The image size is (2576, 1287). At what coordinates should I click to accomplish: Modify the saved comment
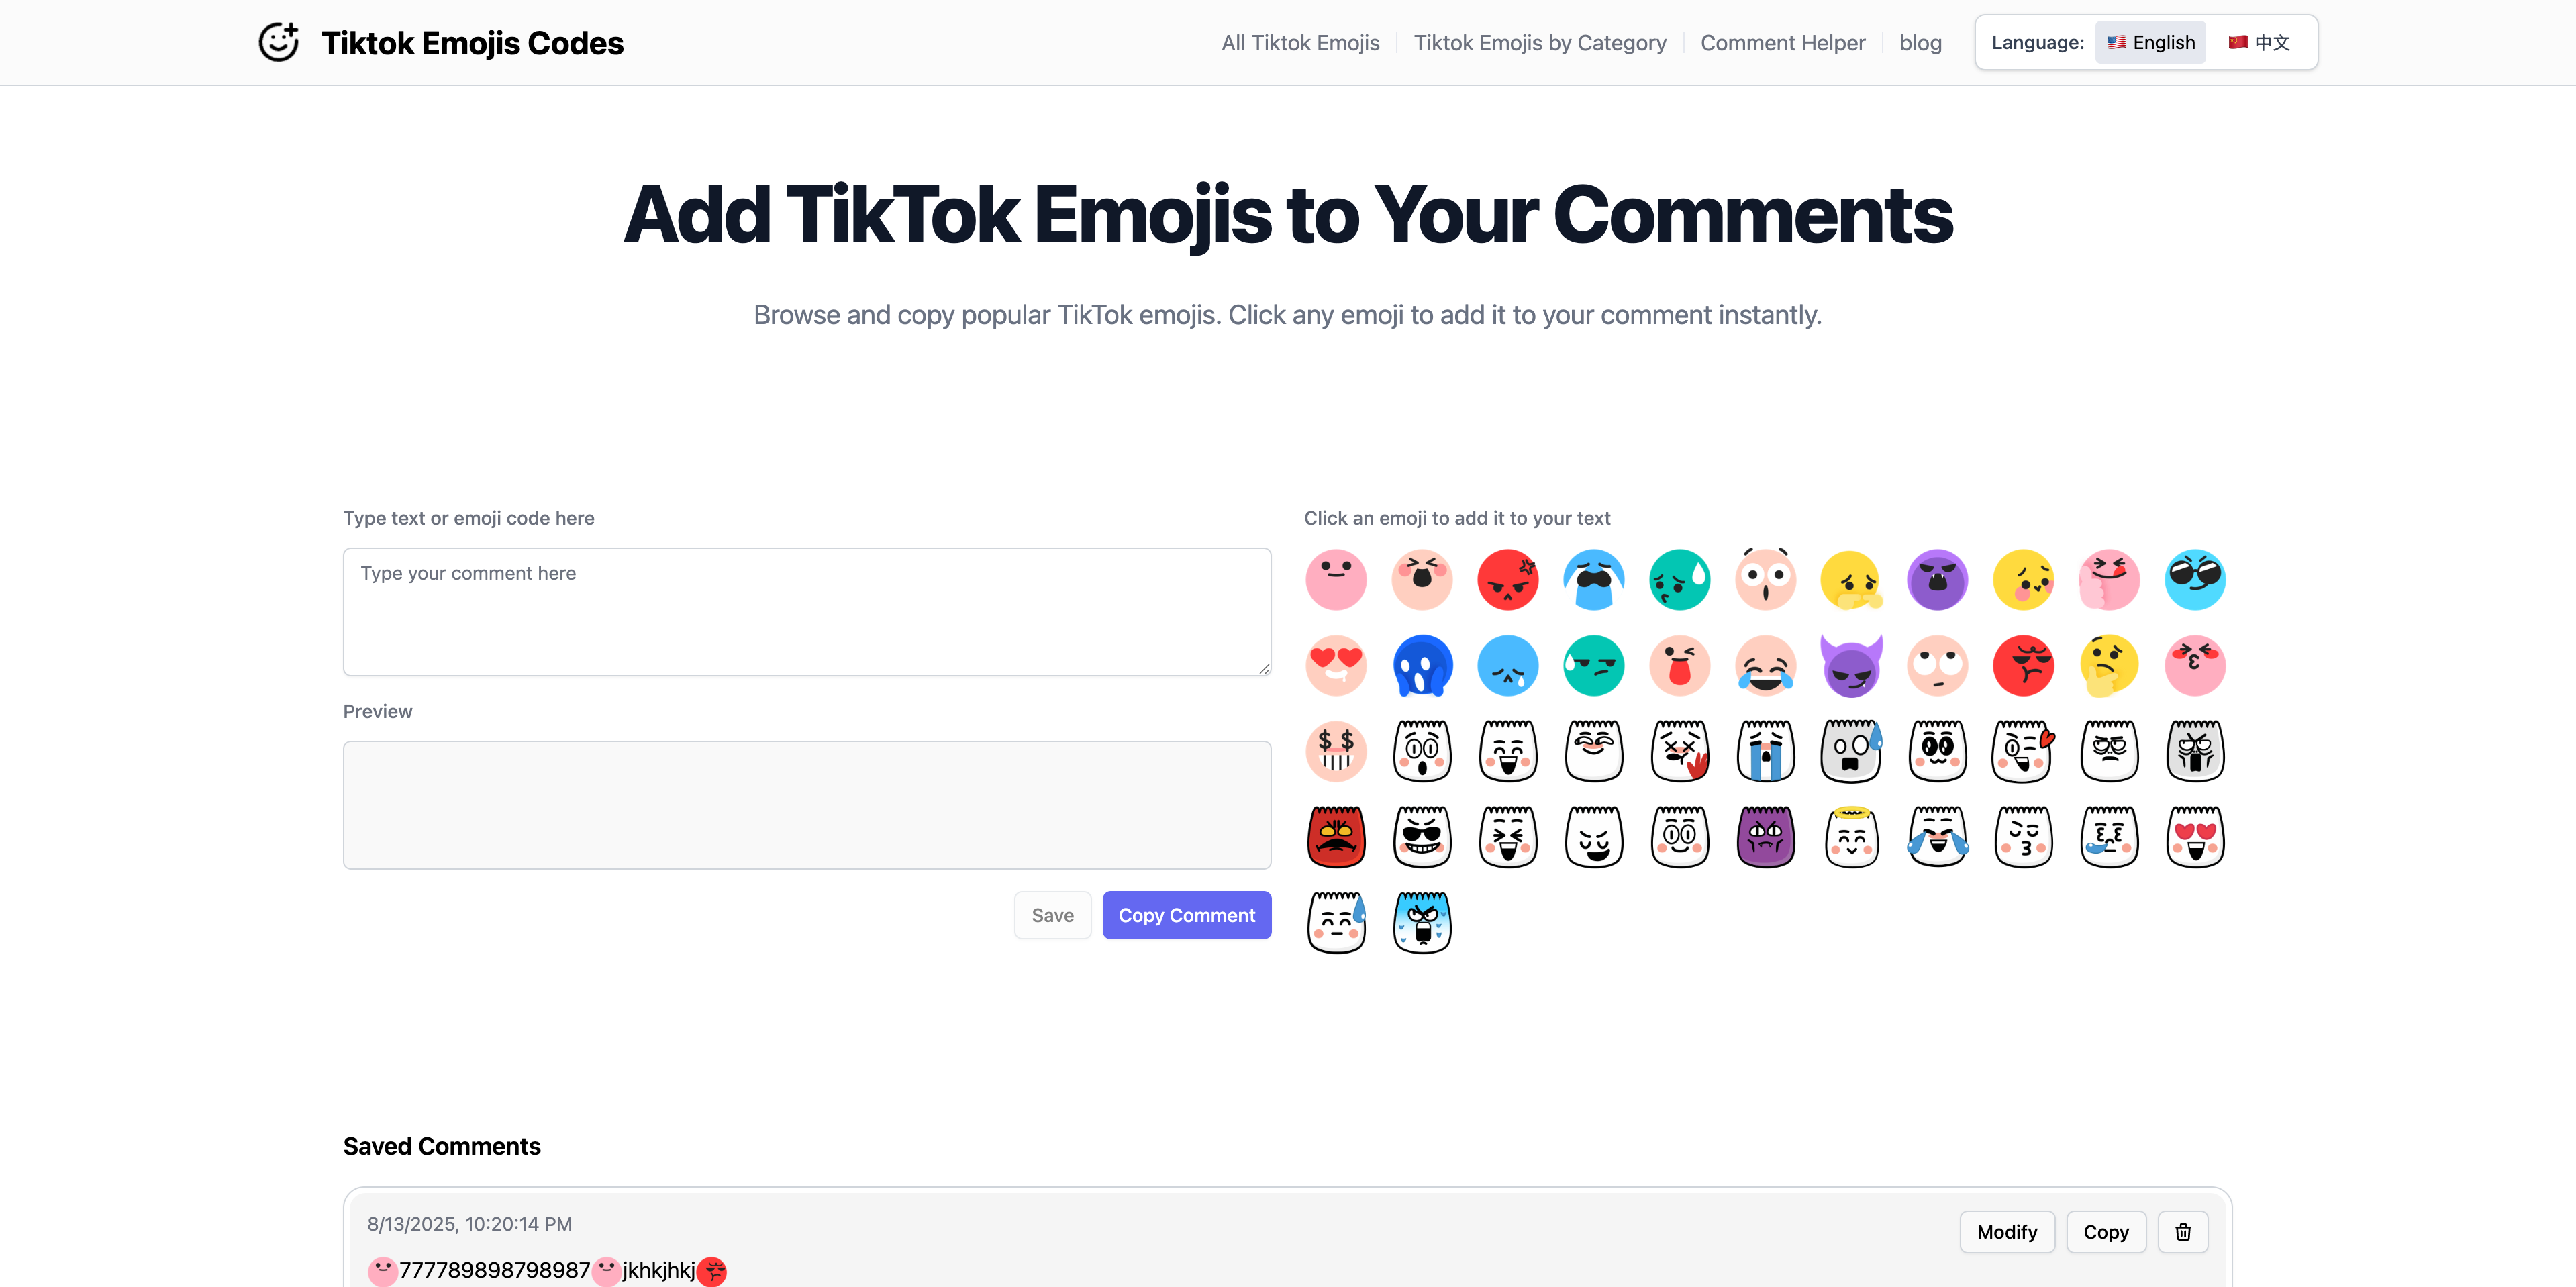pos(2007,1232)
